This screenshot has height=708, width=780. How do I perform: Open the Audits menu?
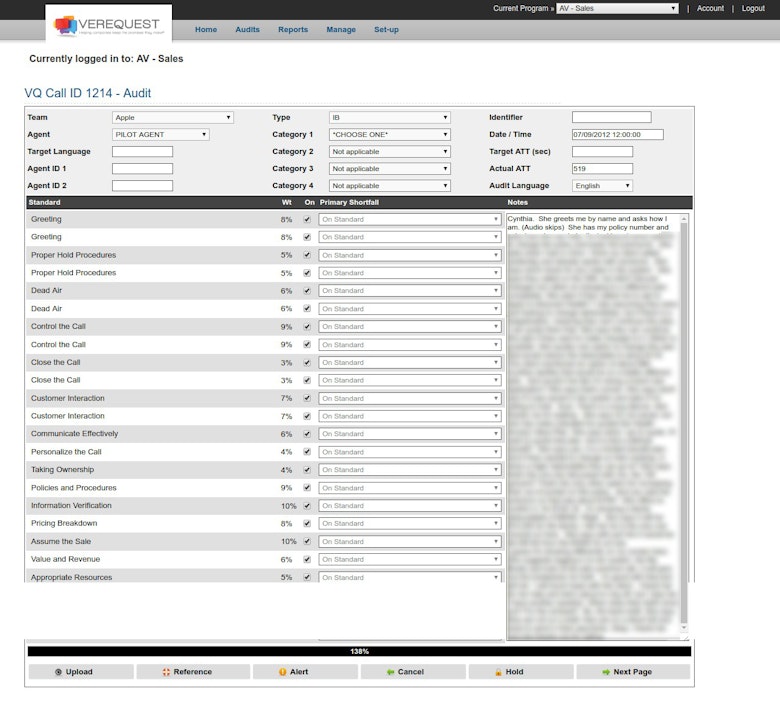(247, 30)
